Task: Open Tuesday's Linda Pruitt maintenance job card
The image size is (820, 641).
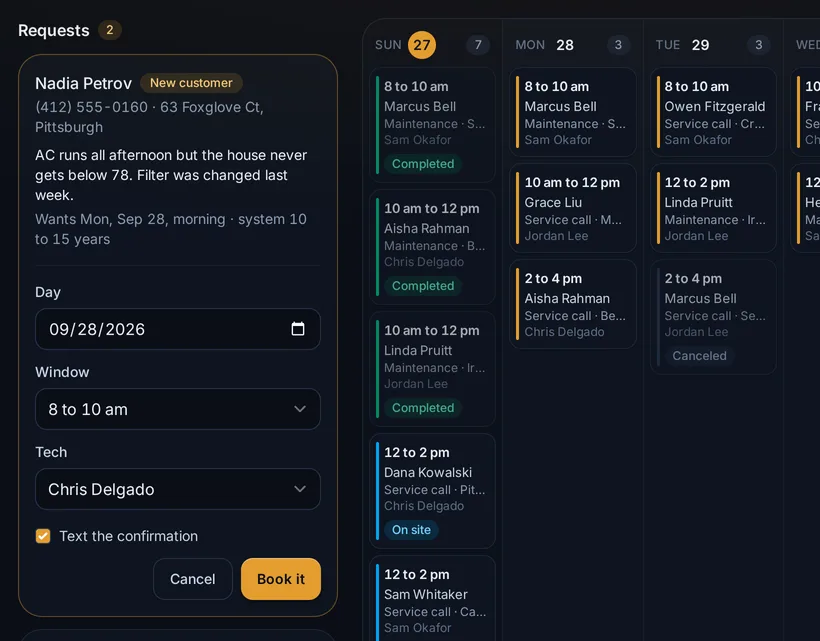Action: (713, 208)
